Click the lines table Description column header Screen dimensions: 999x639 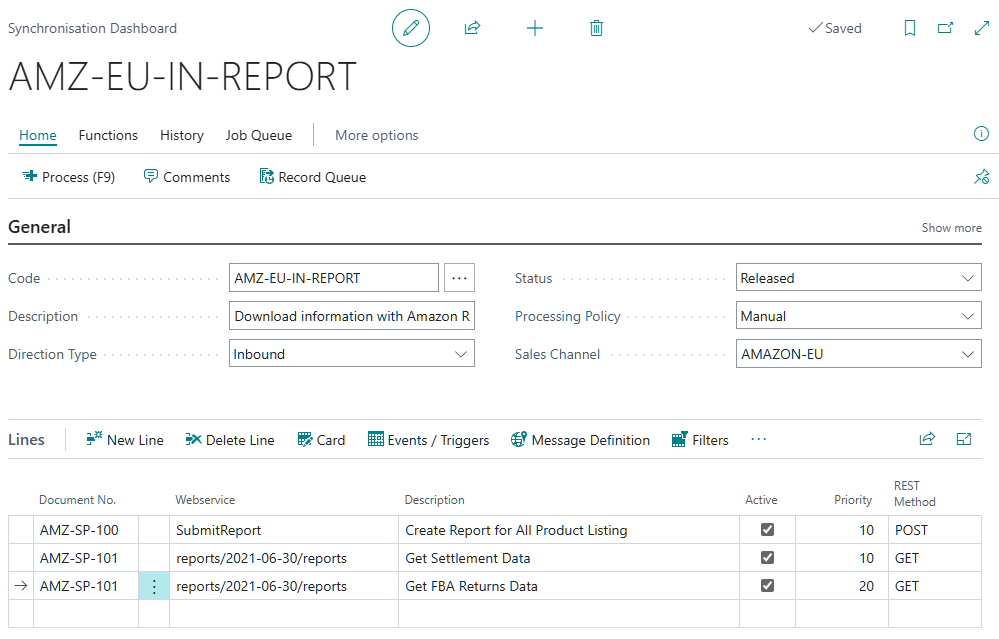click(x=435, y=499)
